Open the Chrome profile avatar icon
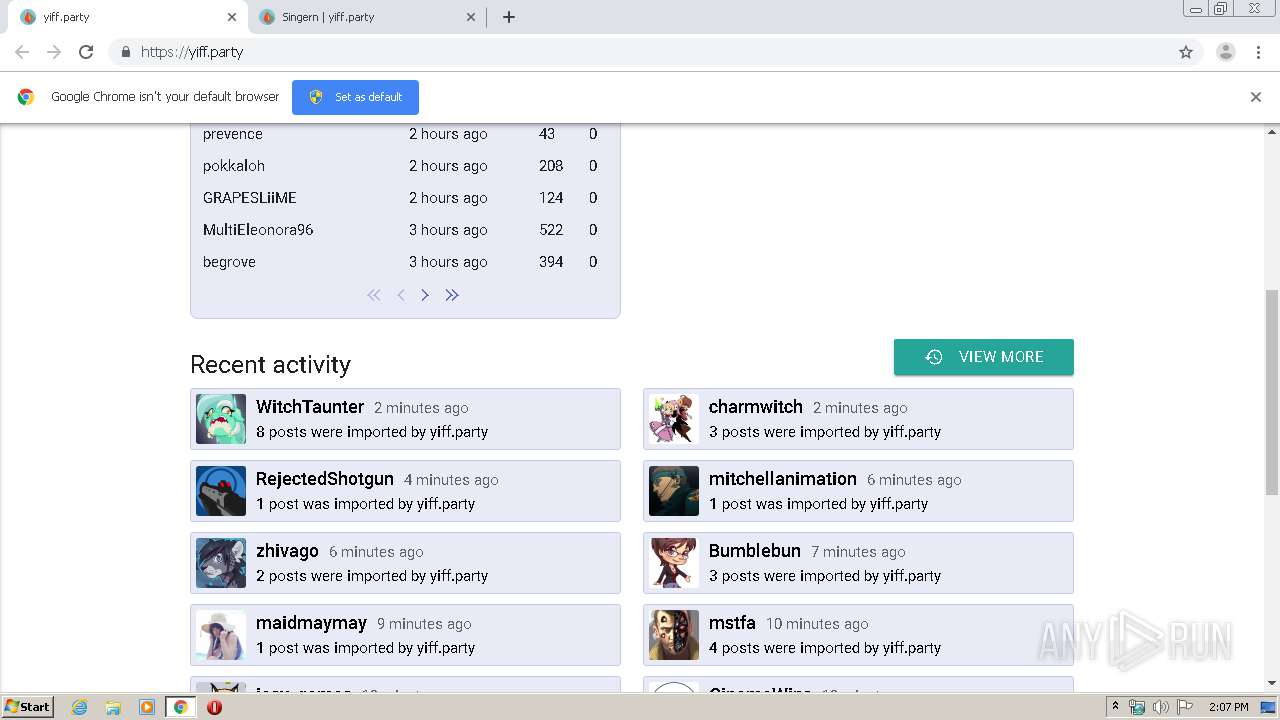Viewport: 1280px width, 720px height. 1226,52
